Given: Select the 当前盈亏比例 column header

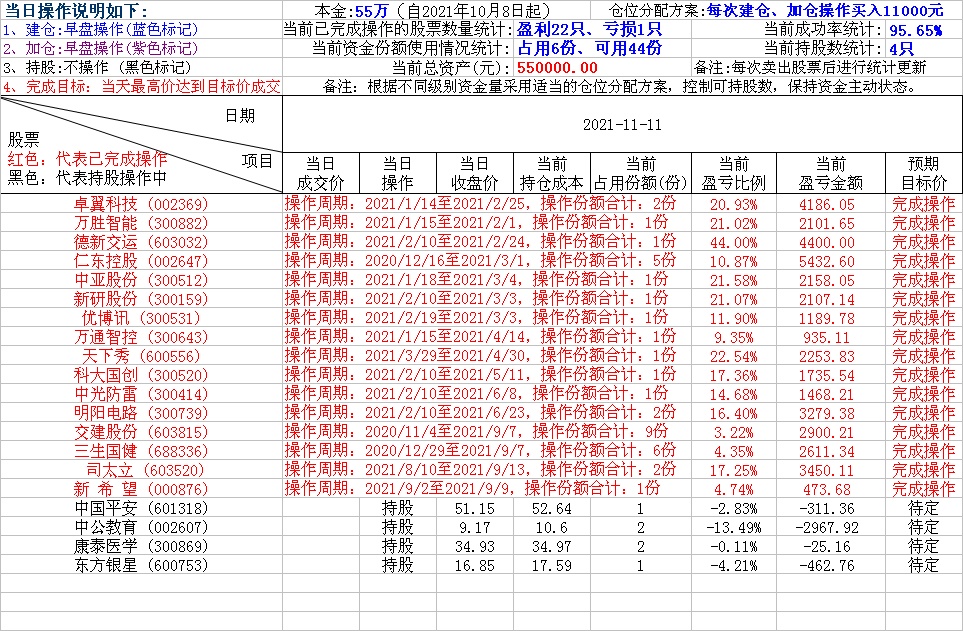Looking at the screenshot, I should pos(734,173).
